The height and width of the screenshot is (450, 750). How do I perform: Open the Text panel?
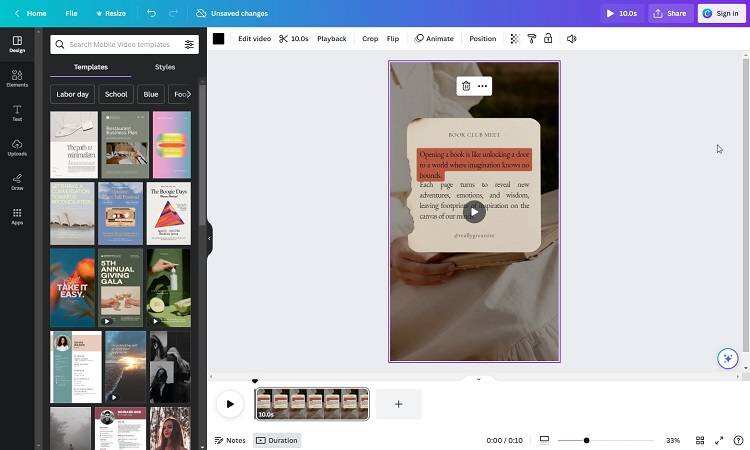(x=17, y=113)
